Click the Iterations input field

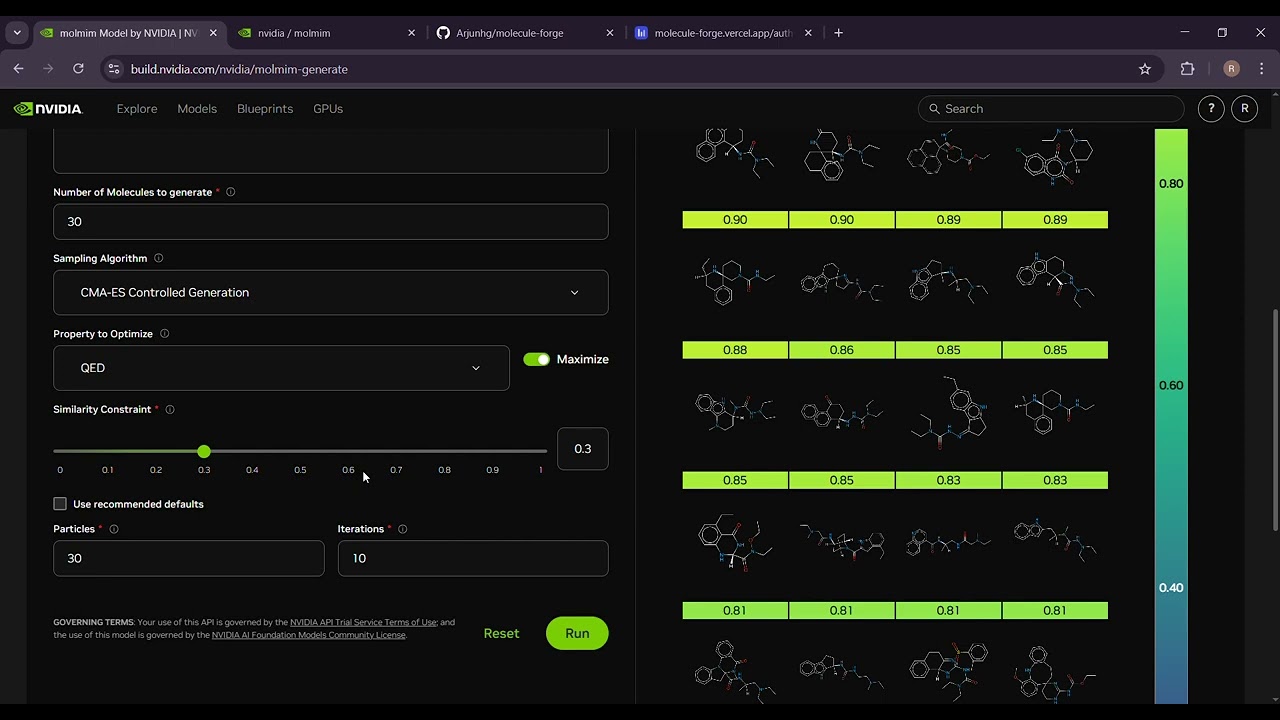point(473,558)
